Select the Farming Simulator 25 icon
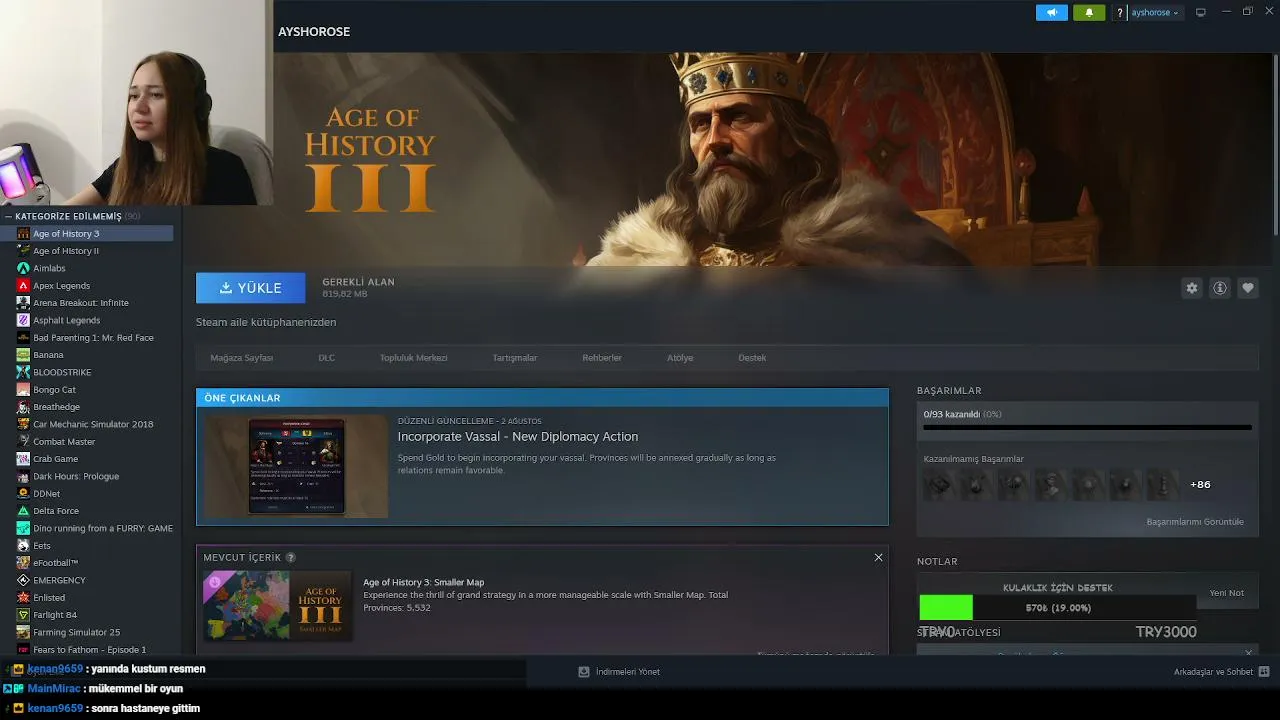 (23, 632)
